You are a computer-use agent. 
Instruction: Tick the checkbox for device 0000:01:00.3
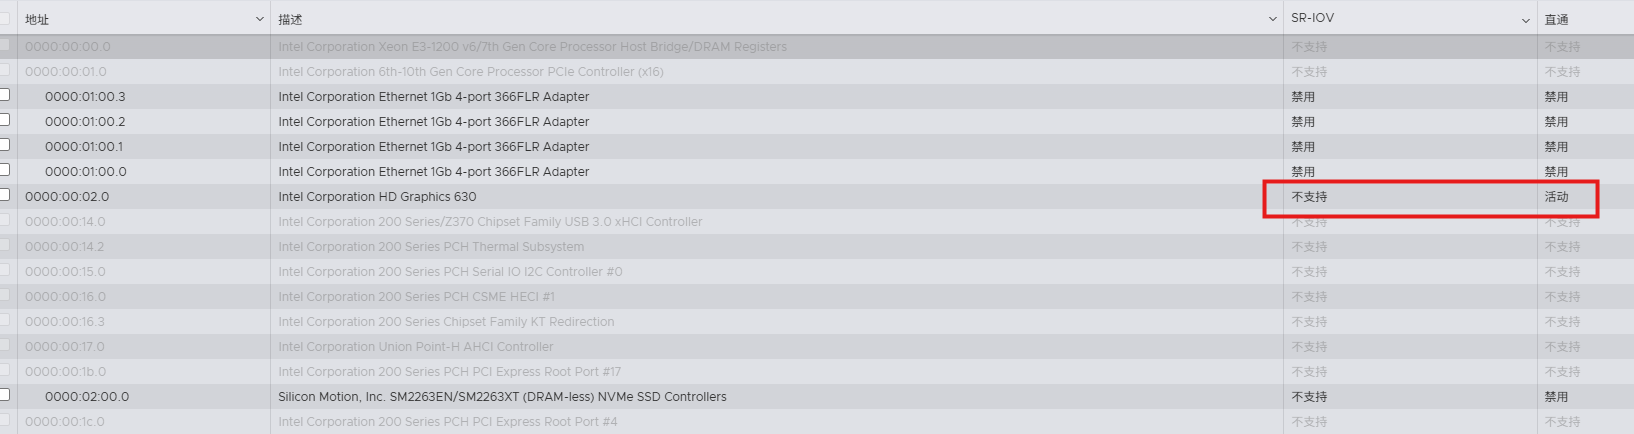pos(5,95)
